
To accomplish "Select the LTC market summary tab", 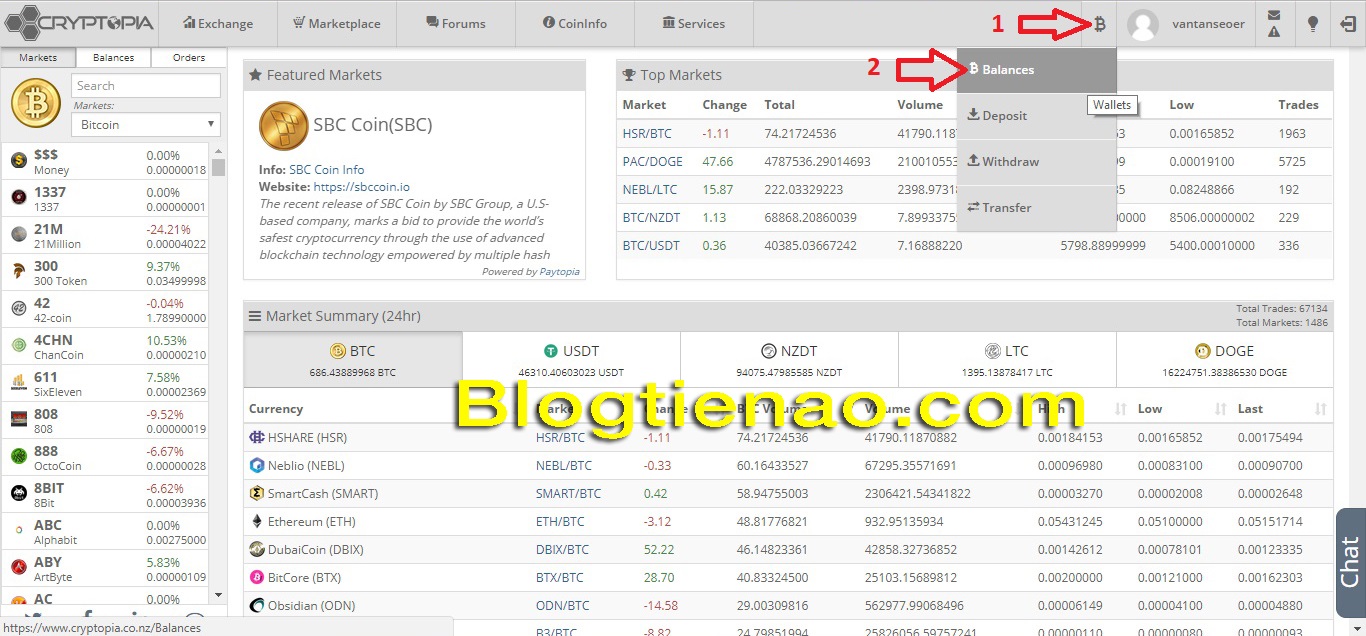I will [x=1007, y=360].
